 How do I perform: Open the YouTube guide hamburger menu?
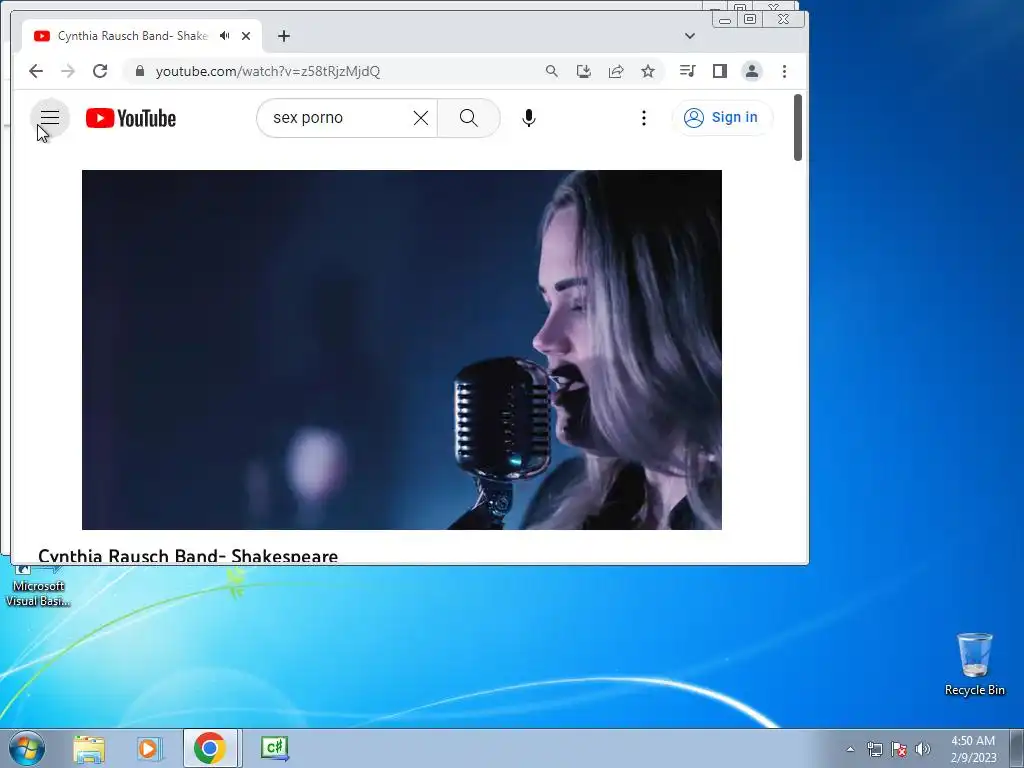pyautogui.click(x=50, y=118)
